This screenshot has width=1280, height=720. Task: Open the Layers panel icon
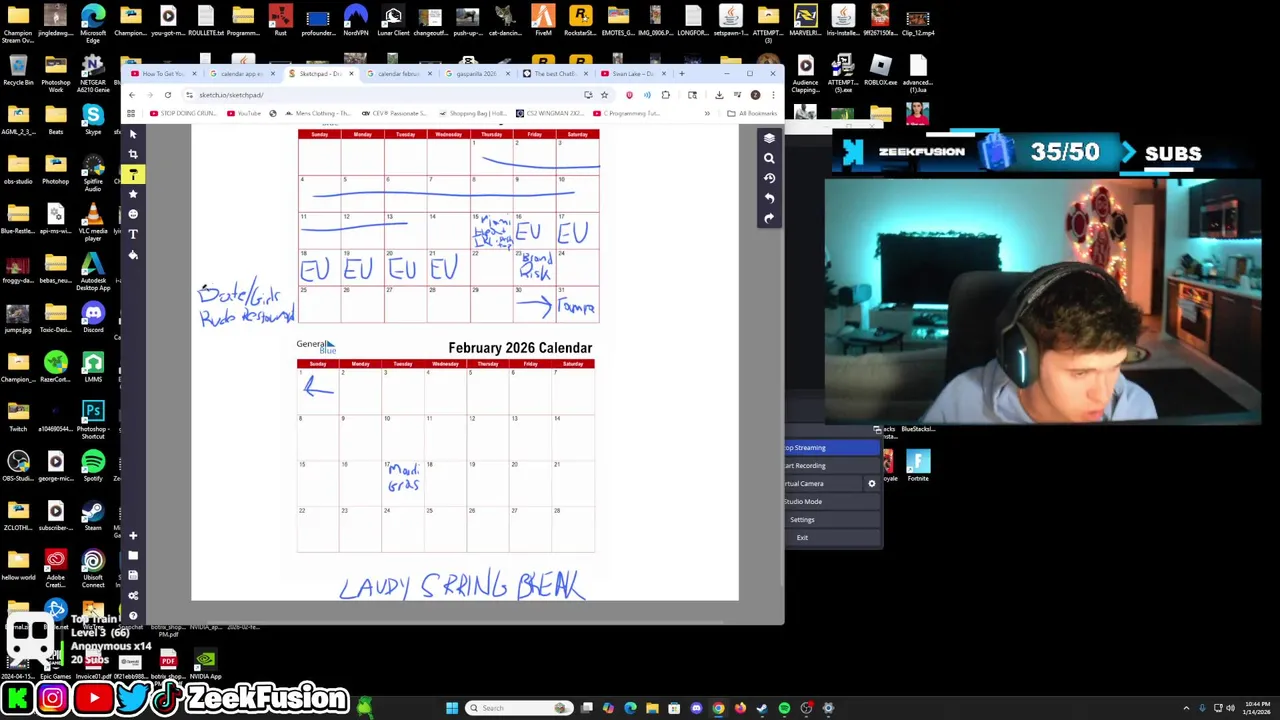click(x=769, y=138)
